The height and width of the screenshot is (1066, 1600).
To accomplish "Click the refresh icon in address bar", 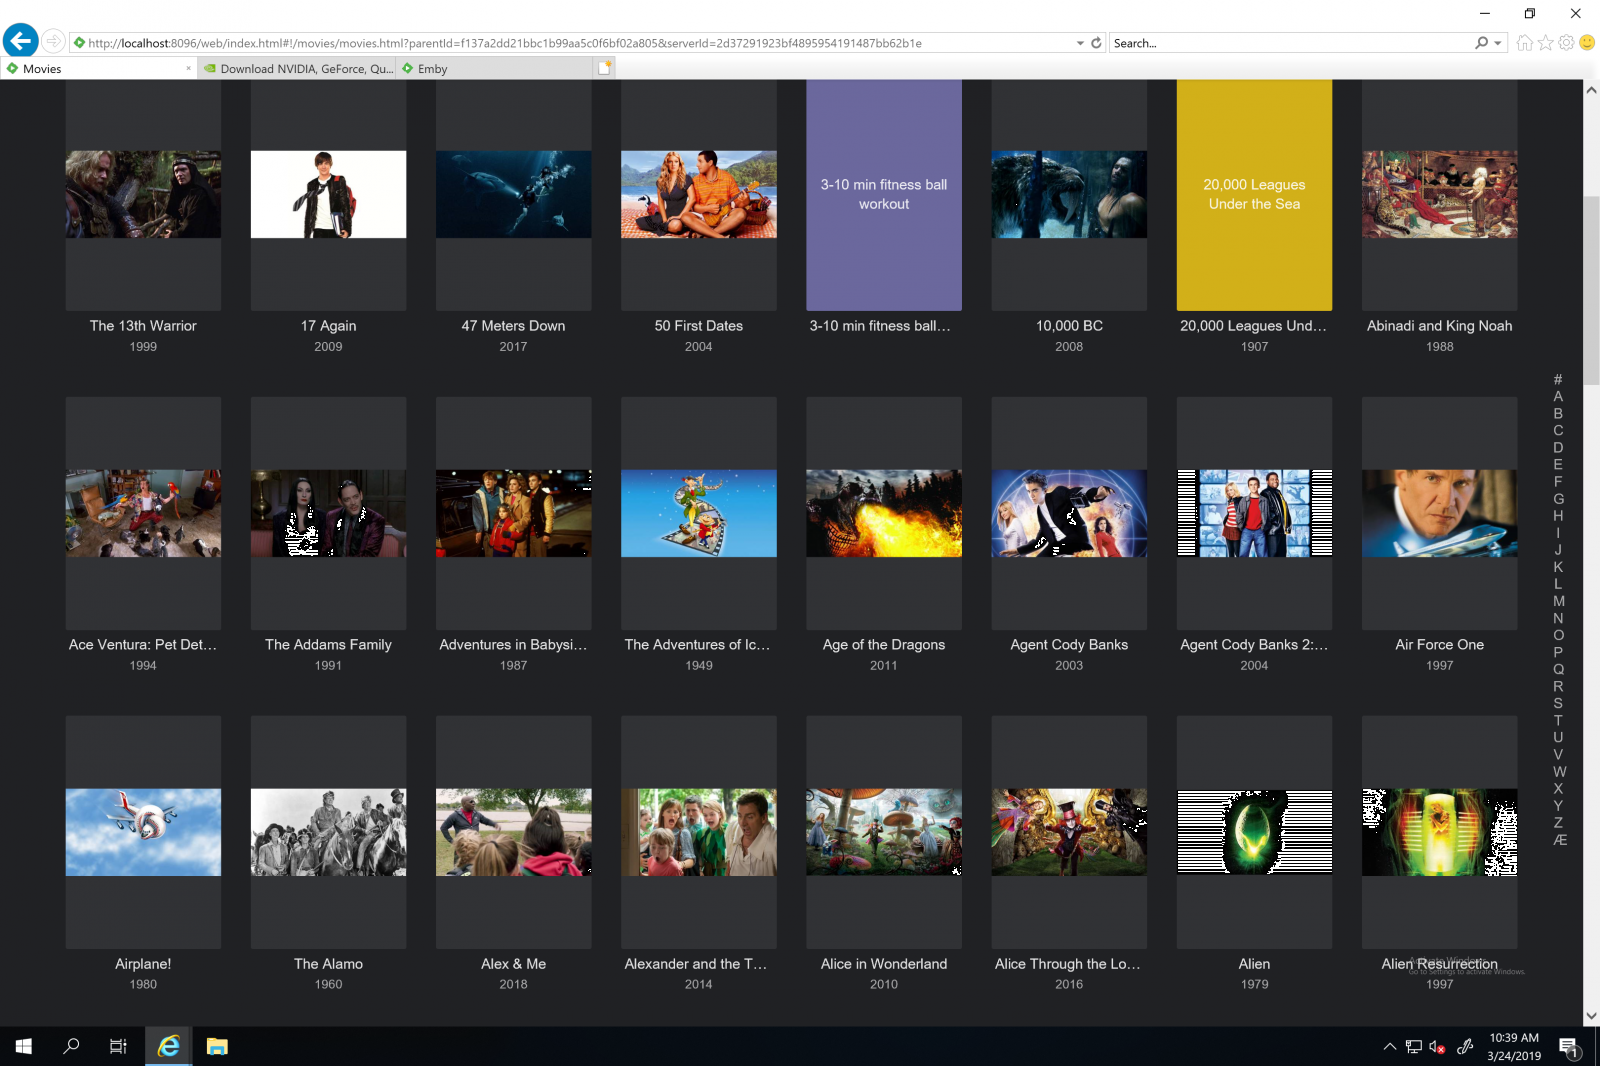I will [x=1096, y=43].
